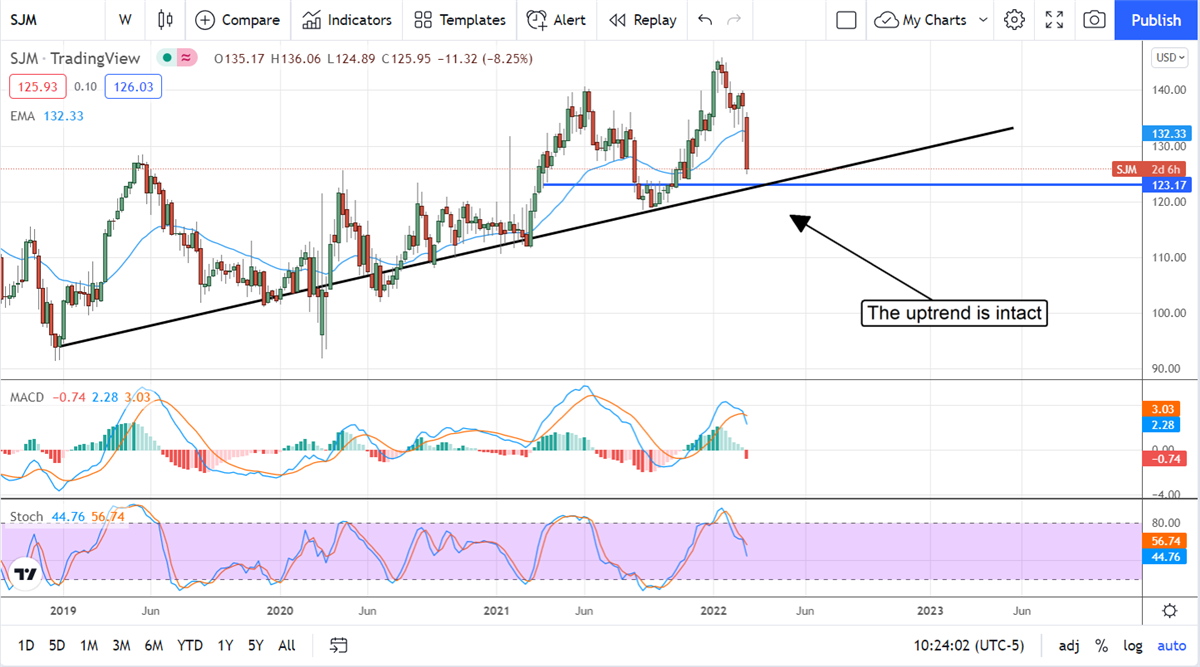Viewport: 1200px width, 667px height.
Task: Set range to YTD
Action: coord(190,645)
